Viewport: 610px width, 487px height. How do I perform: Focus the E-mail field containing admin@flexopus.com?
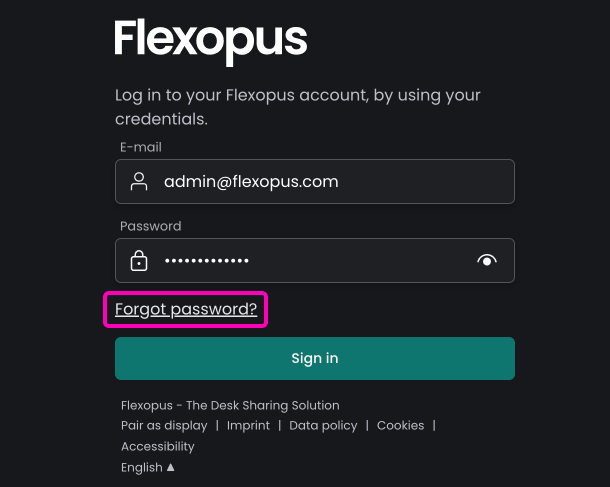320,182
